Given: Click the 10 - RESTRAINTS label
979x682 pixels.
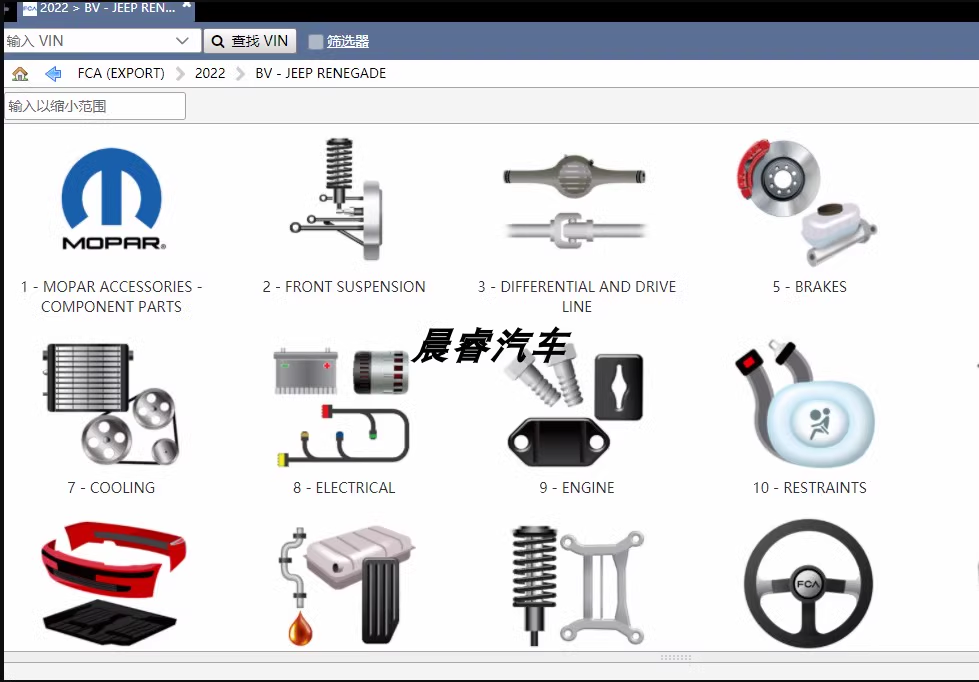Looking at the screenshot, I should coord(810,488).
